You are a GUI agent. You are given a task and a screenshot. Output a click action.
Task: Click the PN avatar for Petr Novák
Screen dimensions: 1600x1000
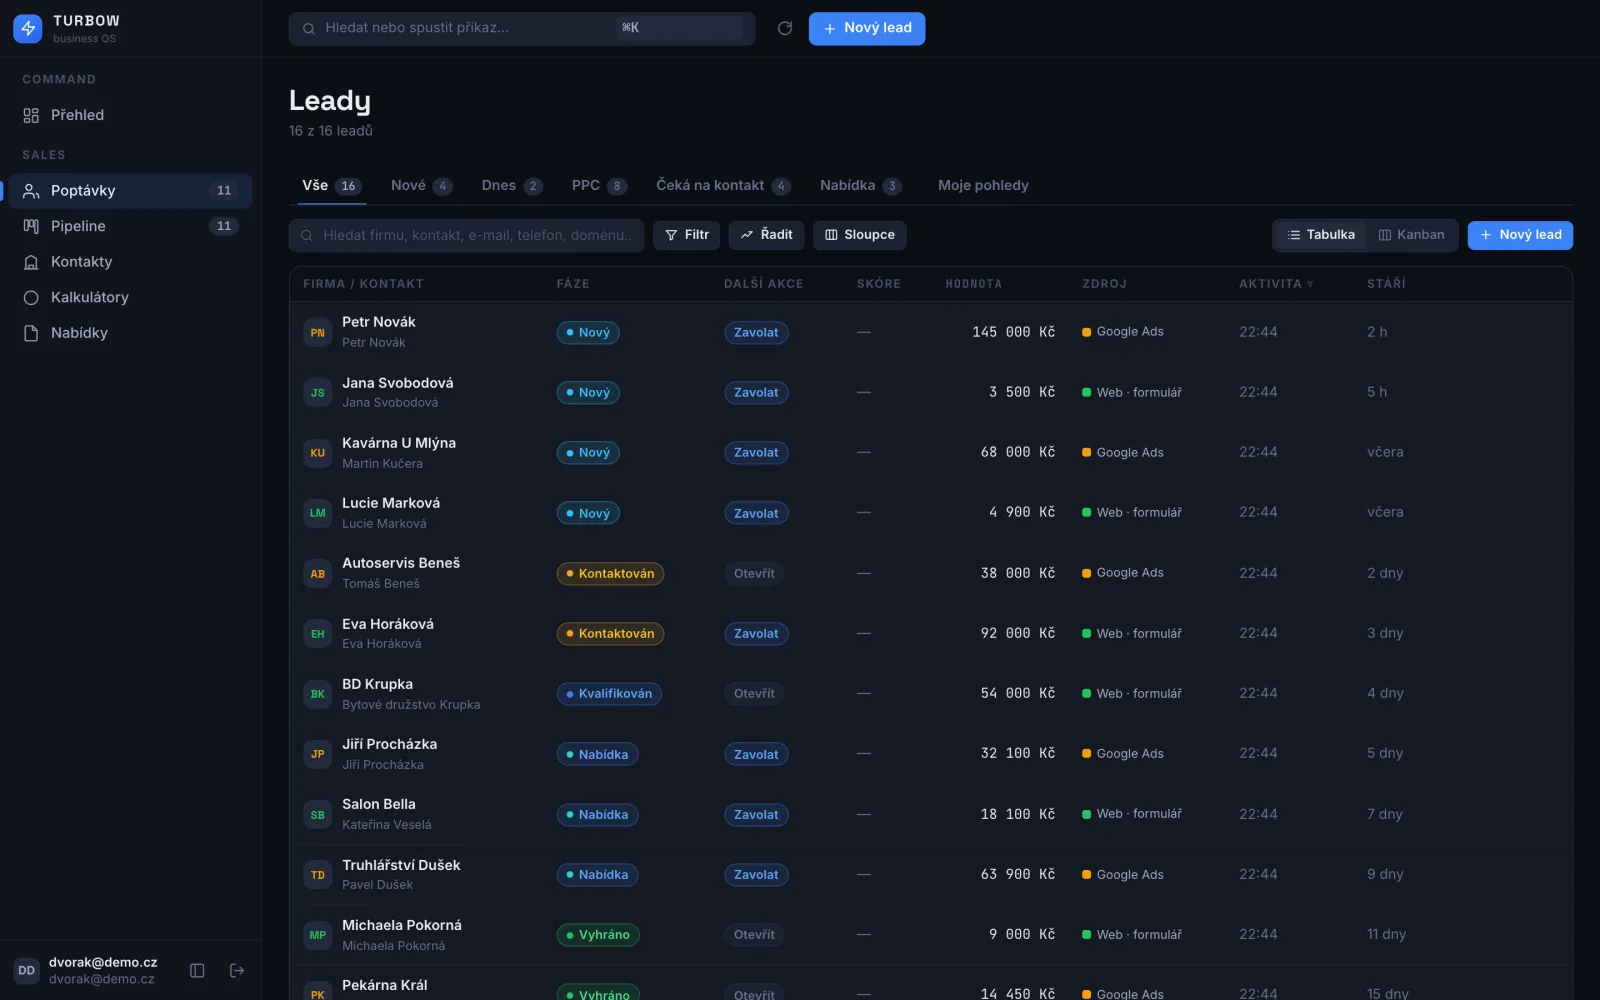[317, 332]
